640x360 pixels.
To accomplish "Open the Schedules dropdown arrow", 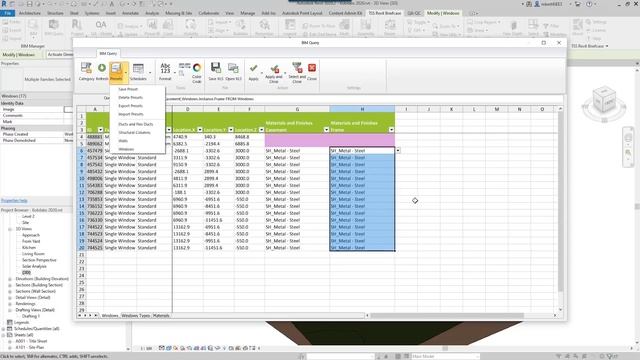I will coord(150,73).
